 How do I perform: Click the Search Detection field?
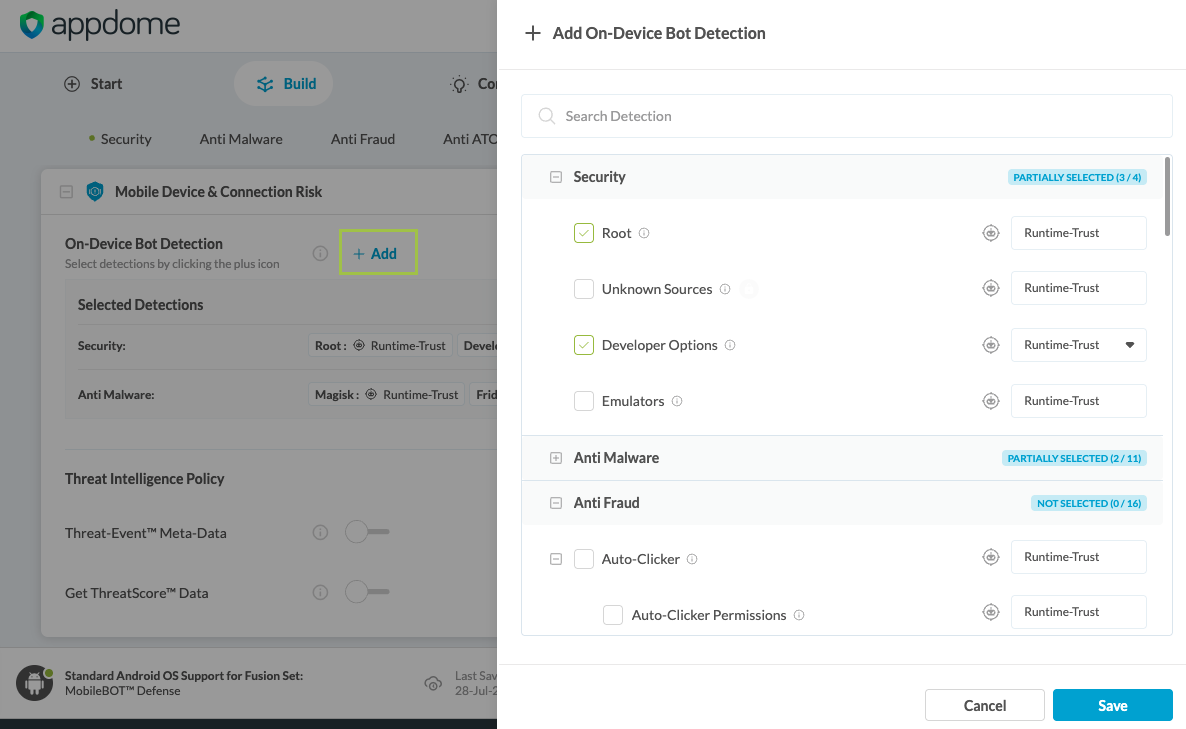tap(846, 116)
